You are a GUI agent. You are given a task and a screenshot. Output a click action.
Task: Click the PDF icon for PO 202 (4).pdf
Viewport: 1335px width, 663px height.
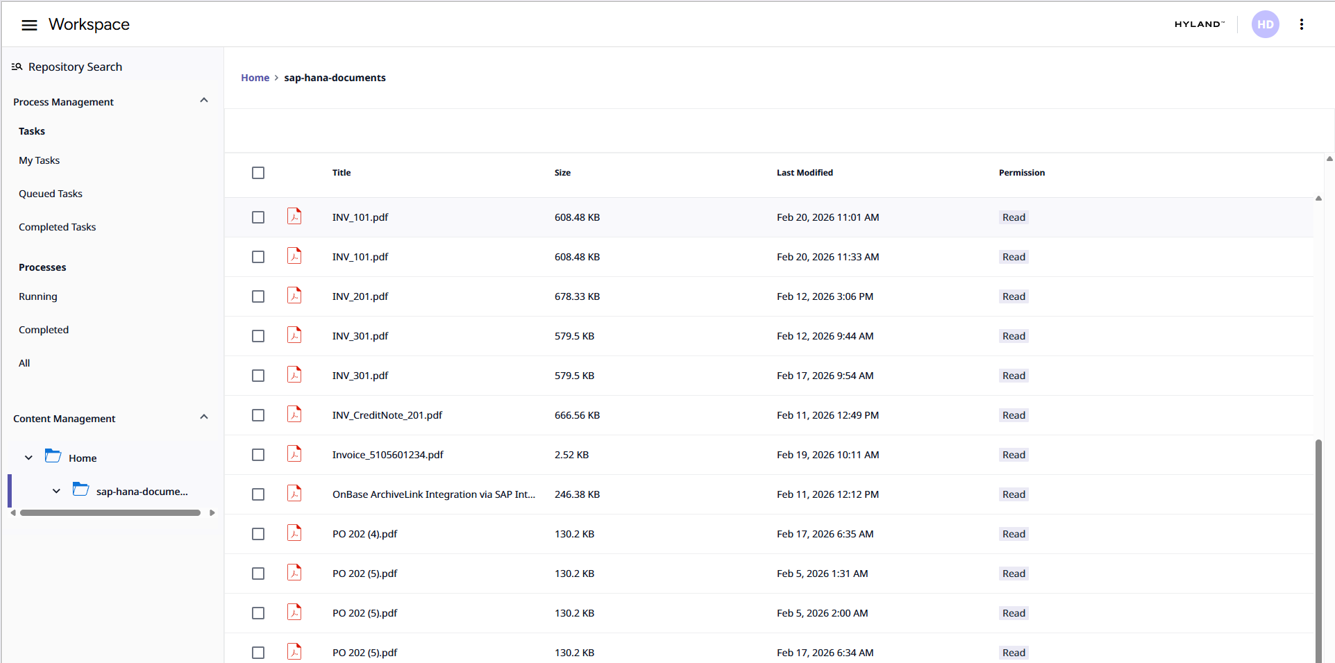294,533
